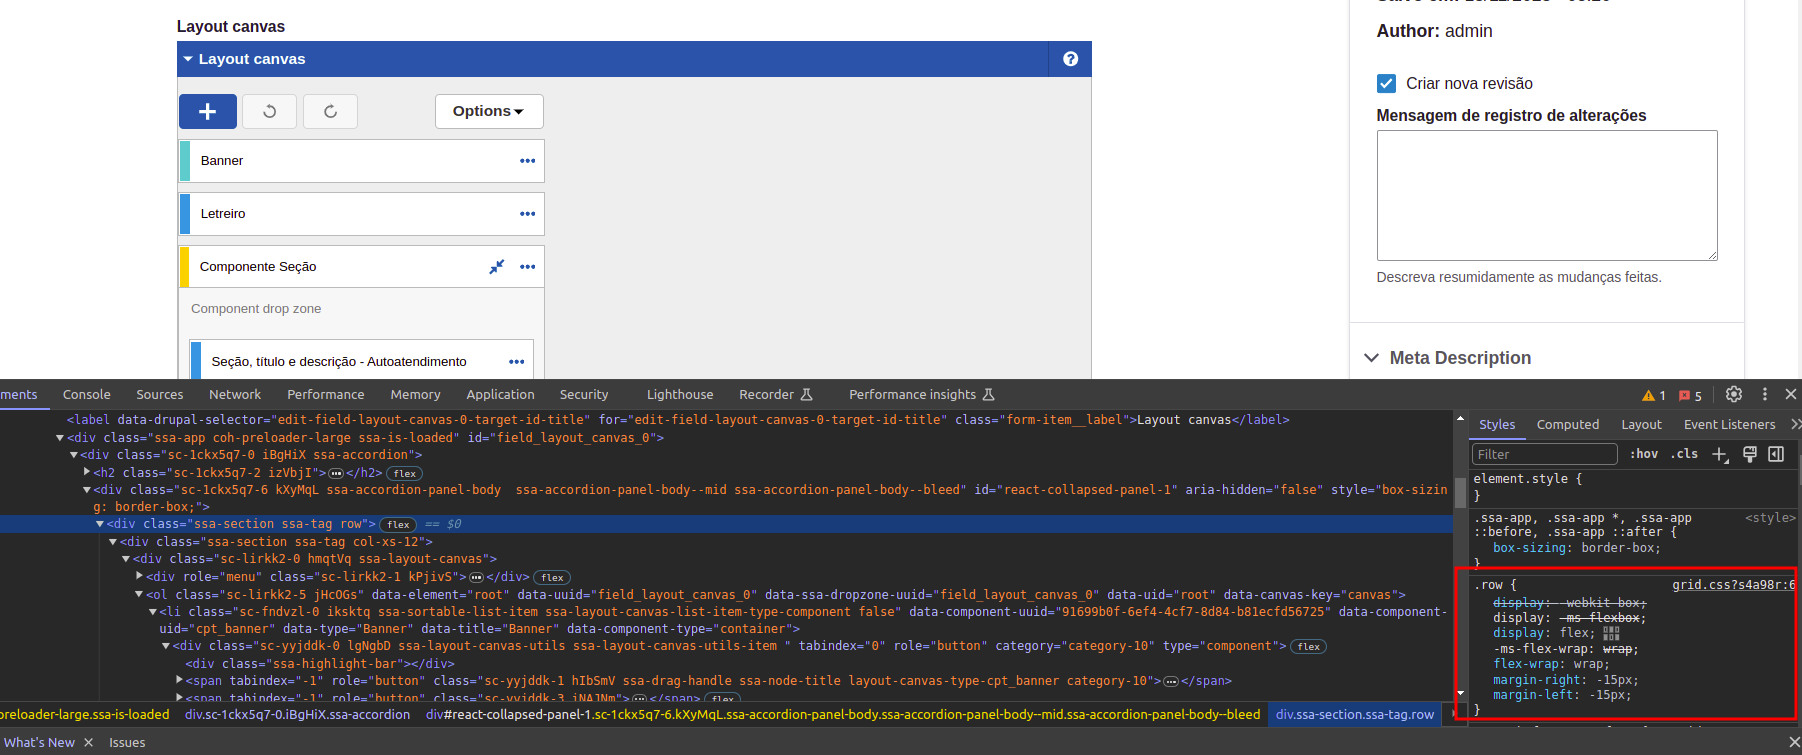Collapse Componente Seção using the shrink arrows icon
This screenshot has height=755, width=1802.
click(x=496, y=267)
